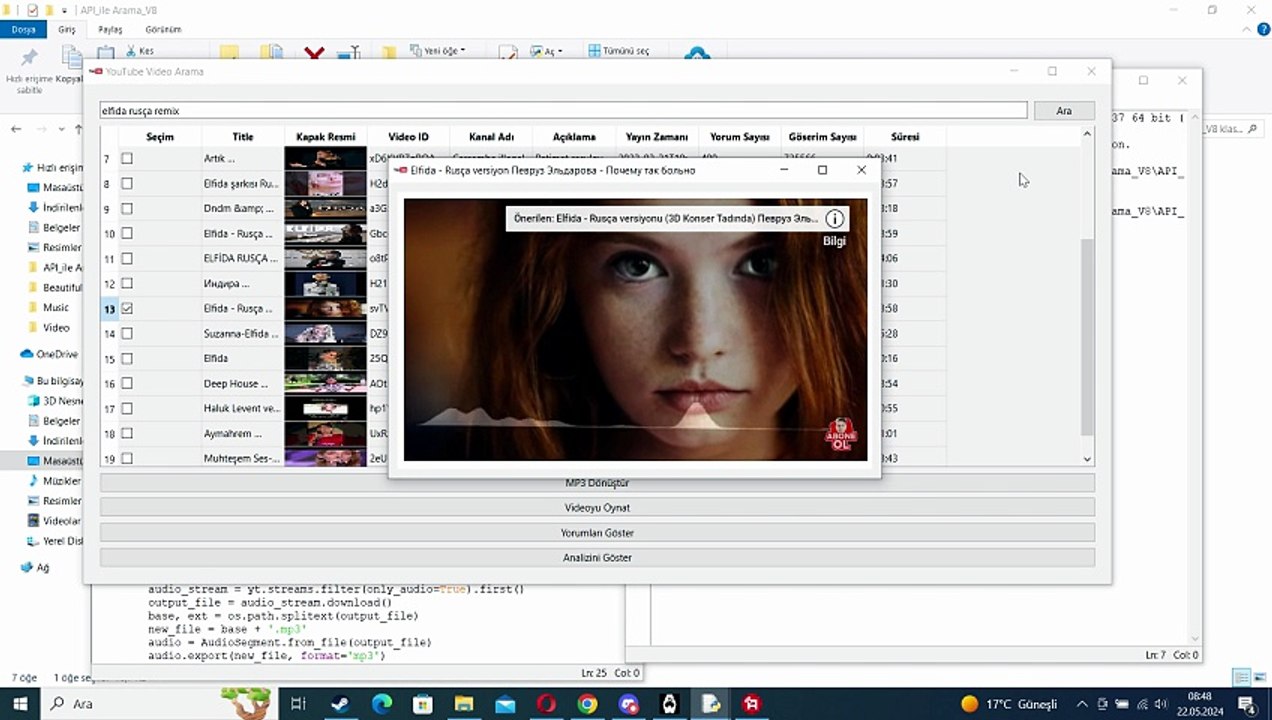Click the Analizini Göster button
This screenshot has height=720, width=1272.
[597, 558]
